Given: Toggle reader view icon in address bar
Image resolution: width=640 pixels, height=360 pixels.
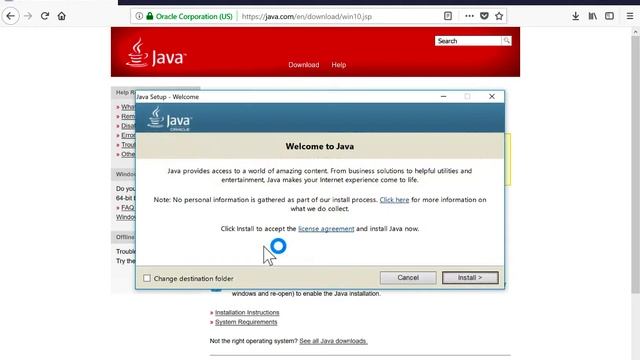Looking at the screenshot, I should click(448, 16).
